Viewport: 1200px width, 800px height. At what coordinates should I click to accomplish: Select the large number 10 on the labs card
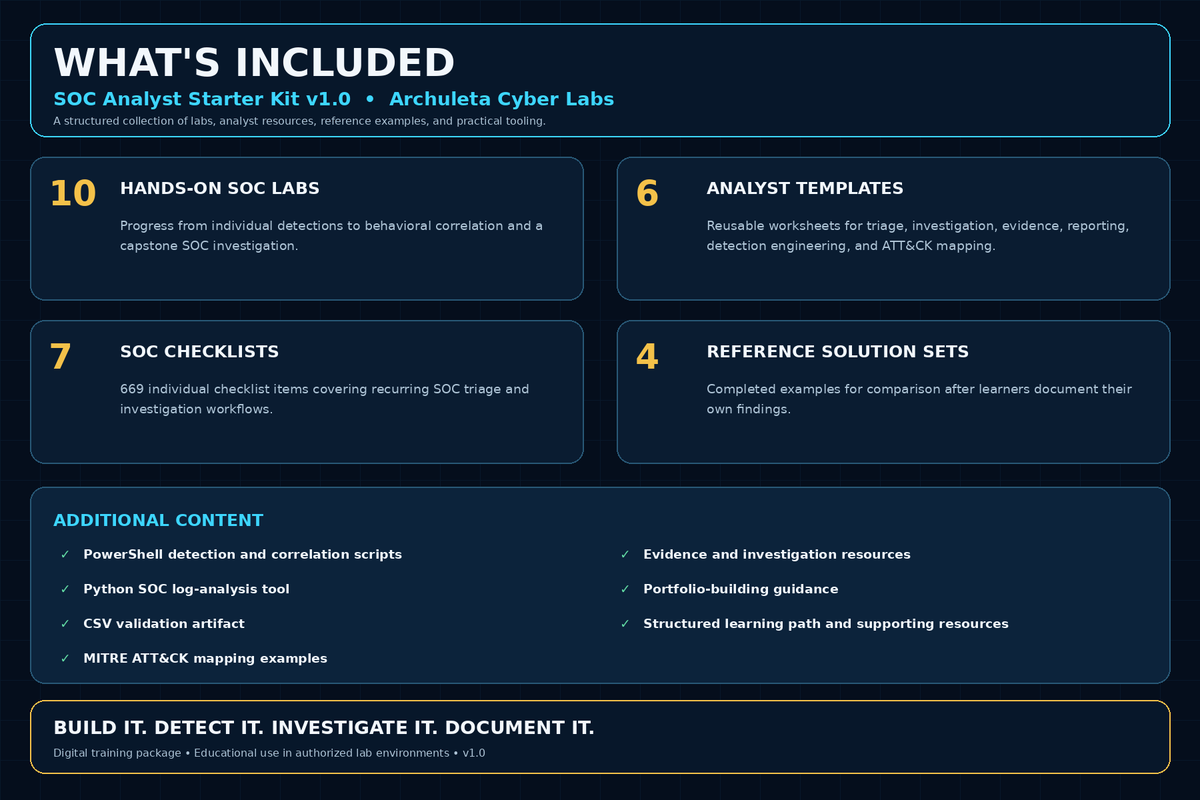point(72,193)
